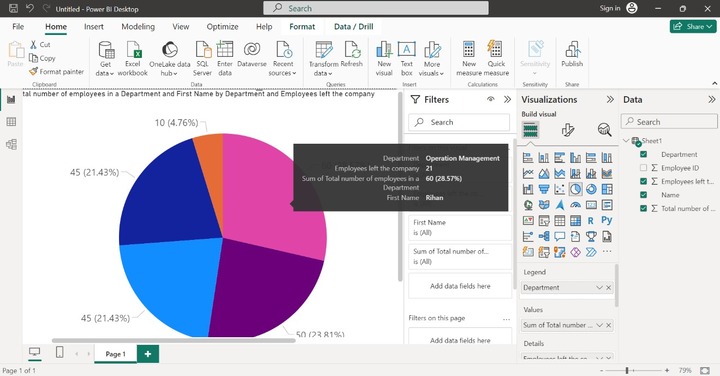
Task: Click the Share button
Action: 693,27
